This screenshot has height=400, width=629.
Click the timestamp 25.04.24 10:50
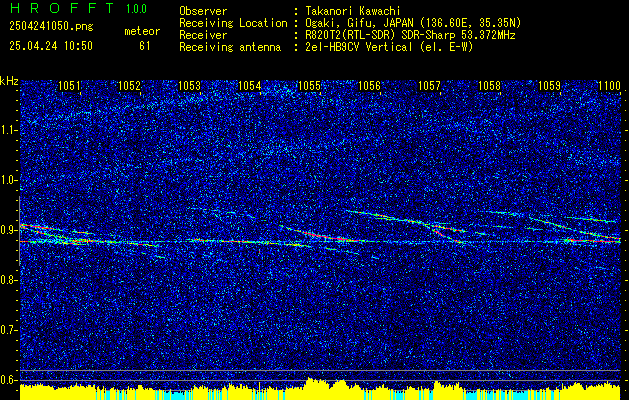coord(51,46)
